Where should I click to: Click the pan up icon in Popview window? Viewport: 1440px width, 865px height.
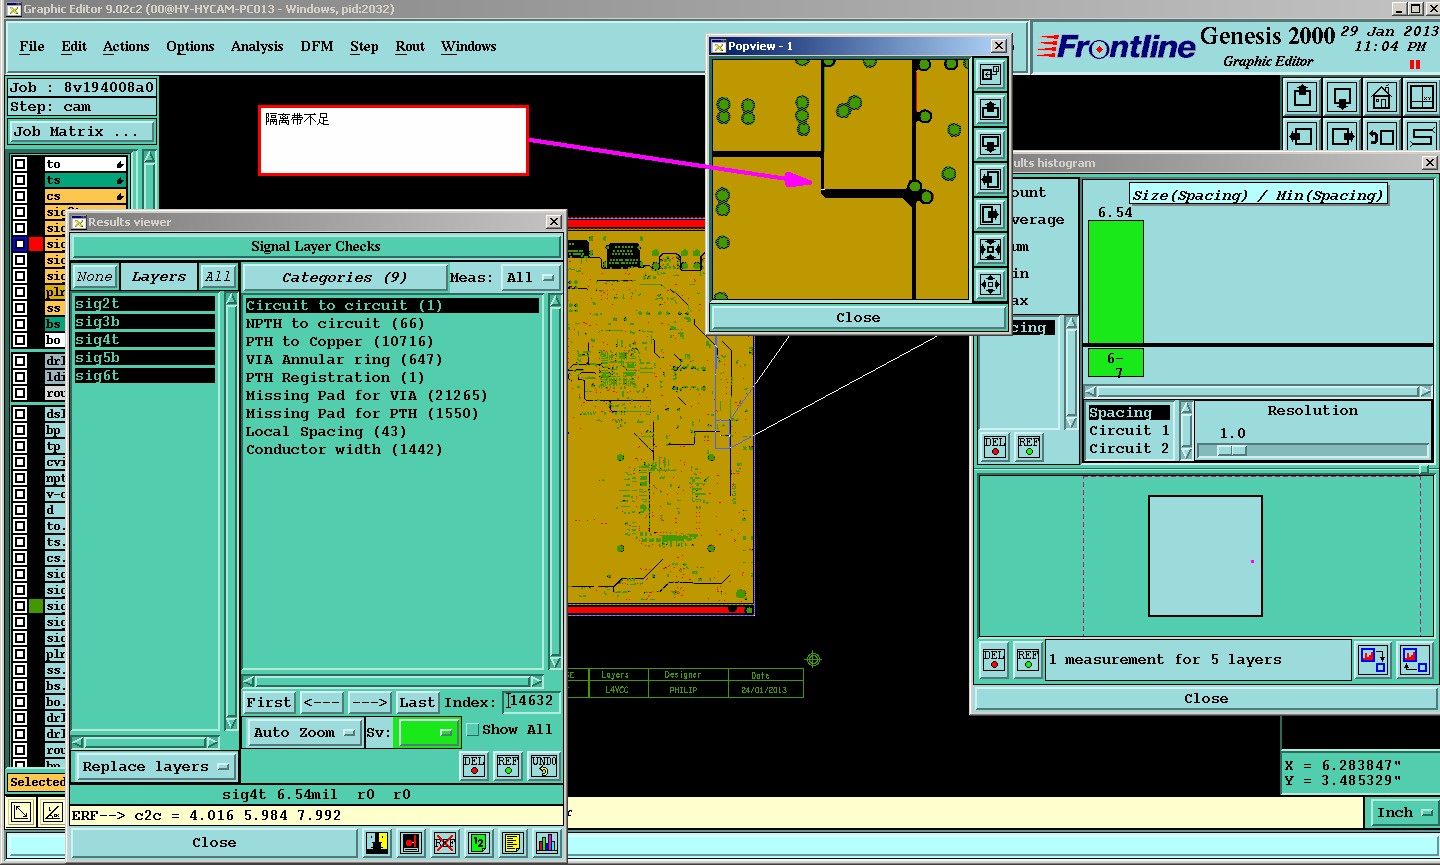[990, 109]
